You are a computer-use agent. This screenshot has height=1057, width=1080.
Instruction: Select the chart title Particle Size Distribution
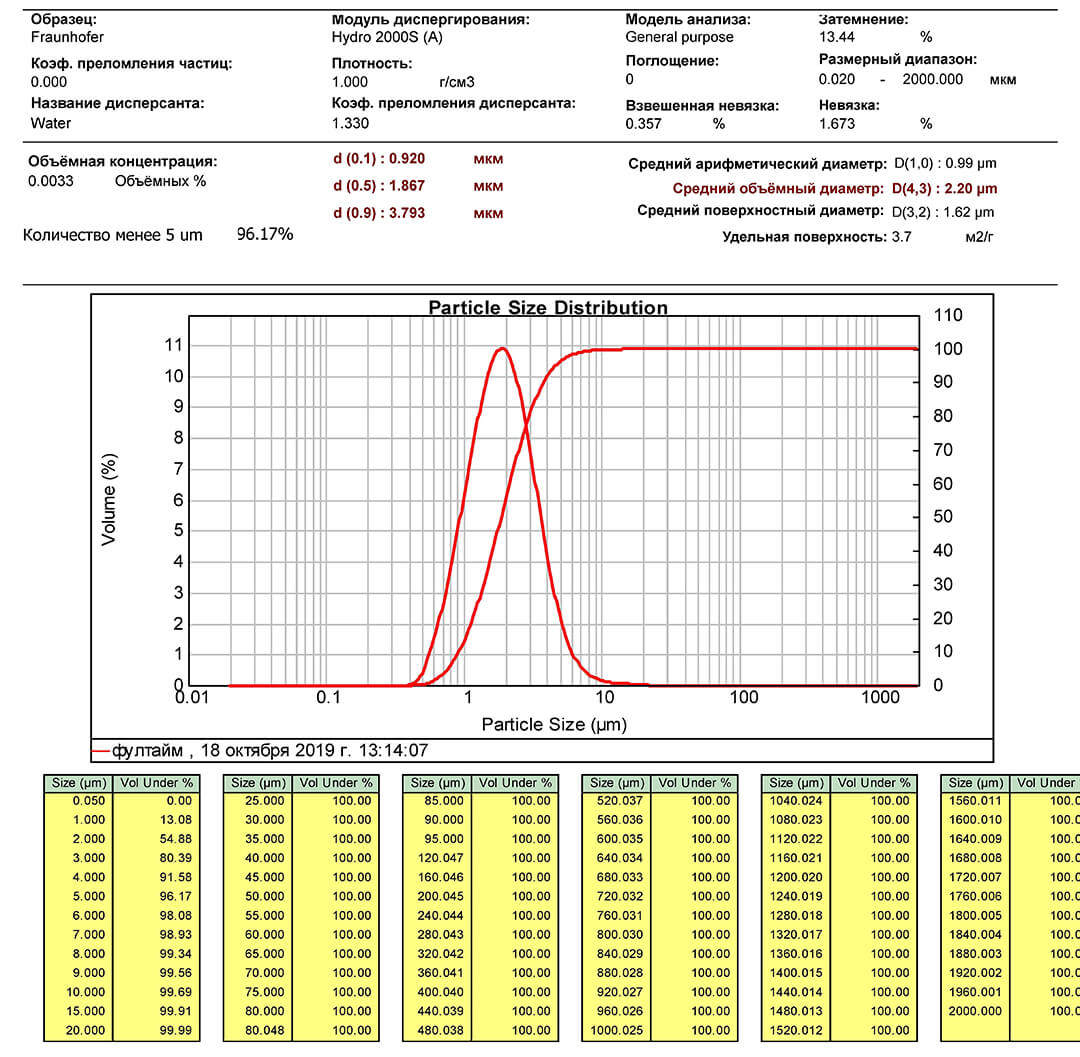pyautogui.click(x=548, y=308)
